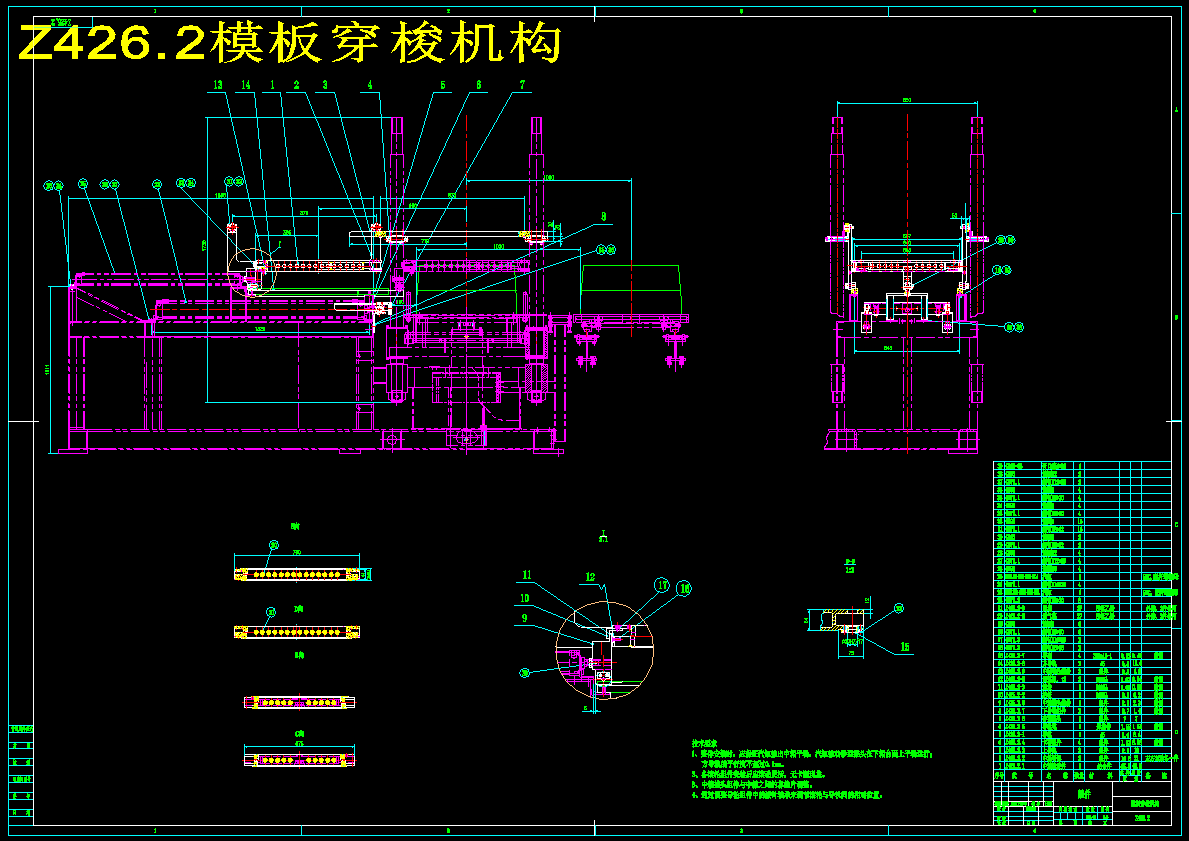Click the circled balloon number 17
Viewport: 1189px width, 841px height.
click(x=663, y=585)
